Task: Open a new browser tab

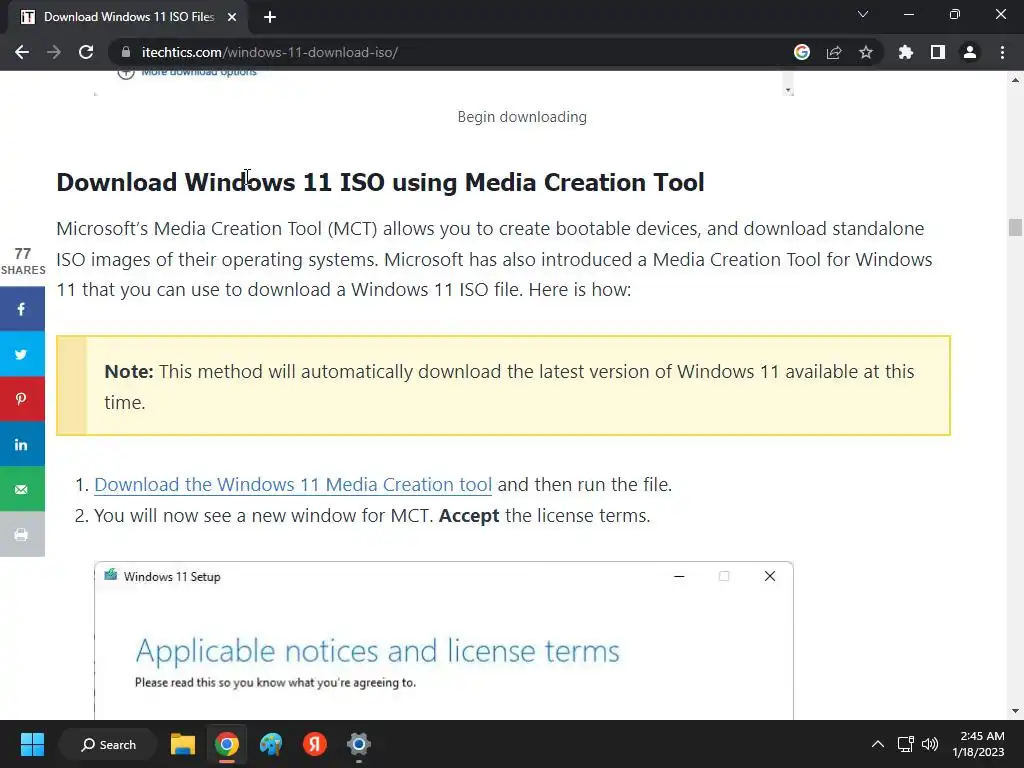Action: [270, 17]
